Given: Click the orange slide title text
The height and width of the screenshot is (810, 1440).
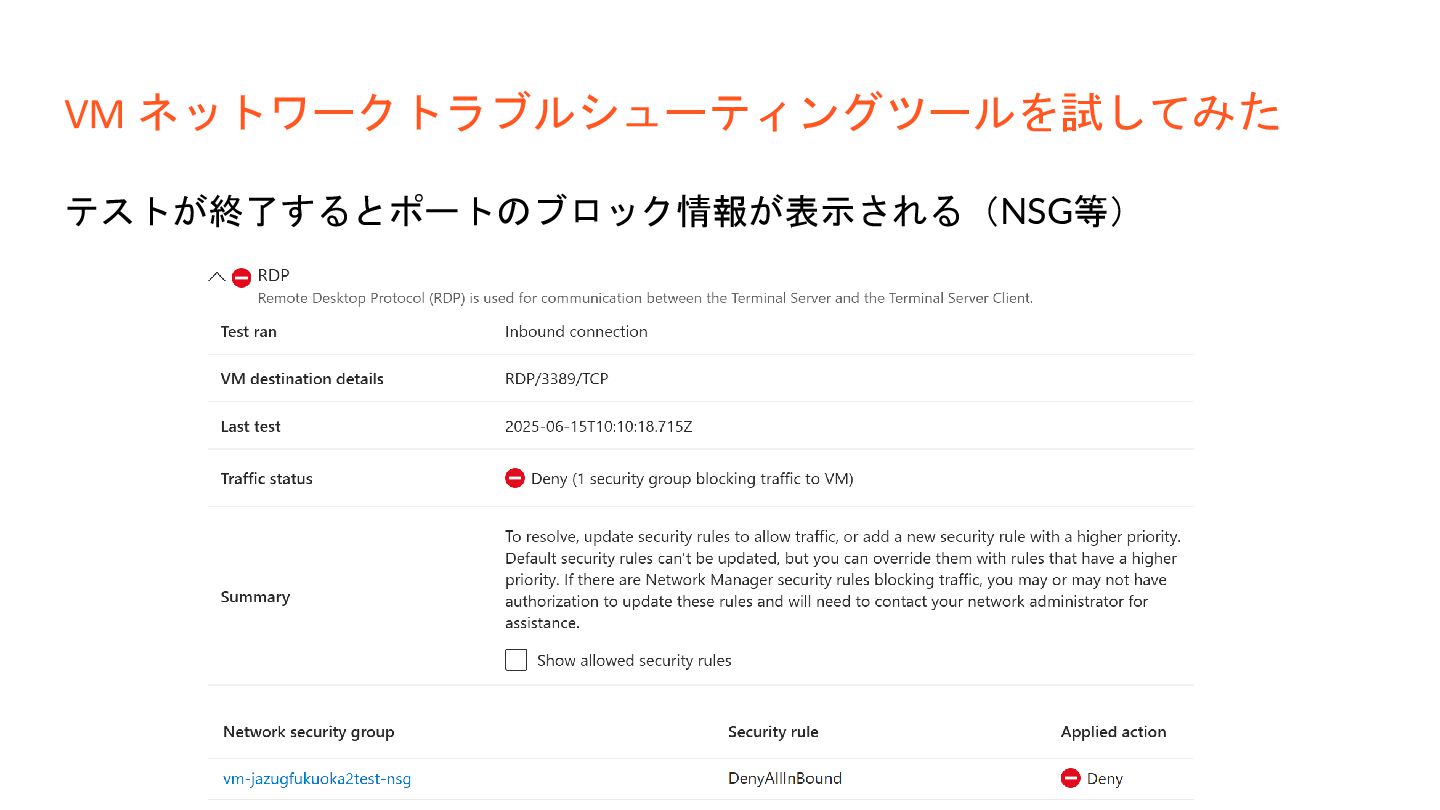Looking at the screenshot, I should (673, 114).
